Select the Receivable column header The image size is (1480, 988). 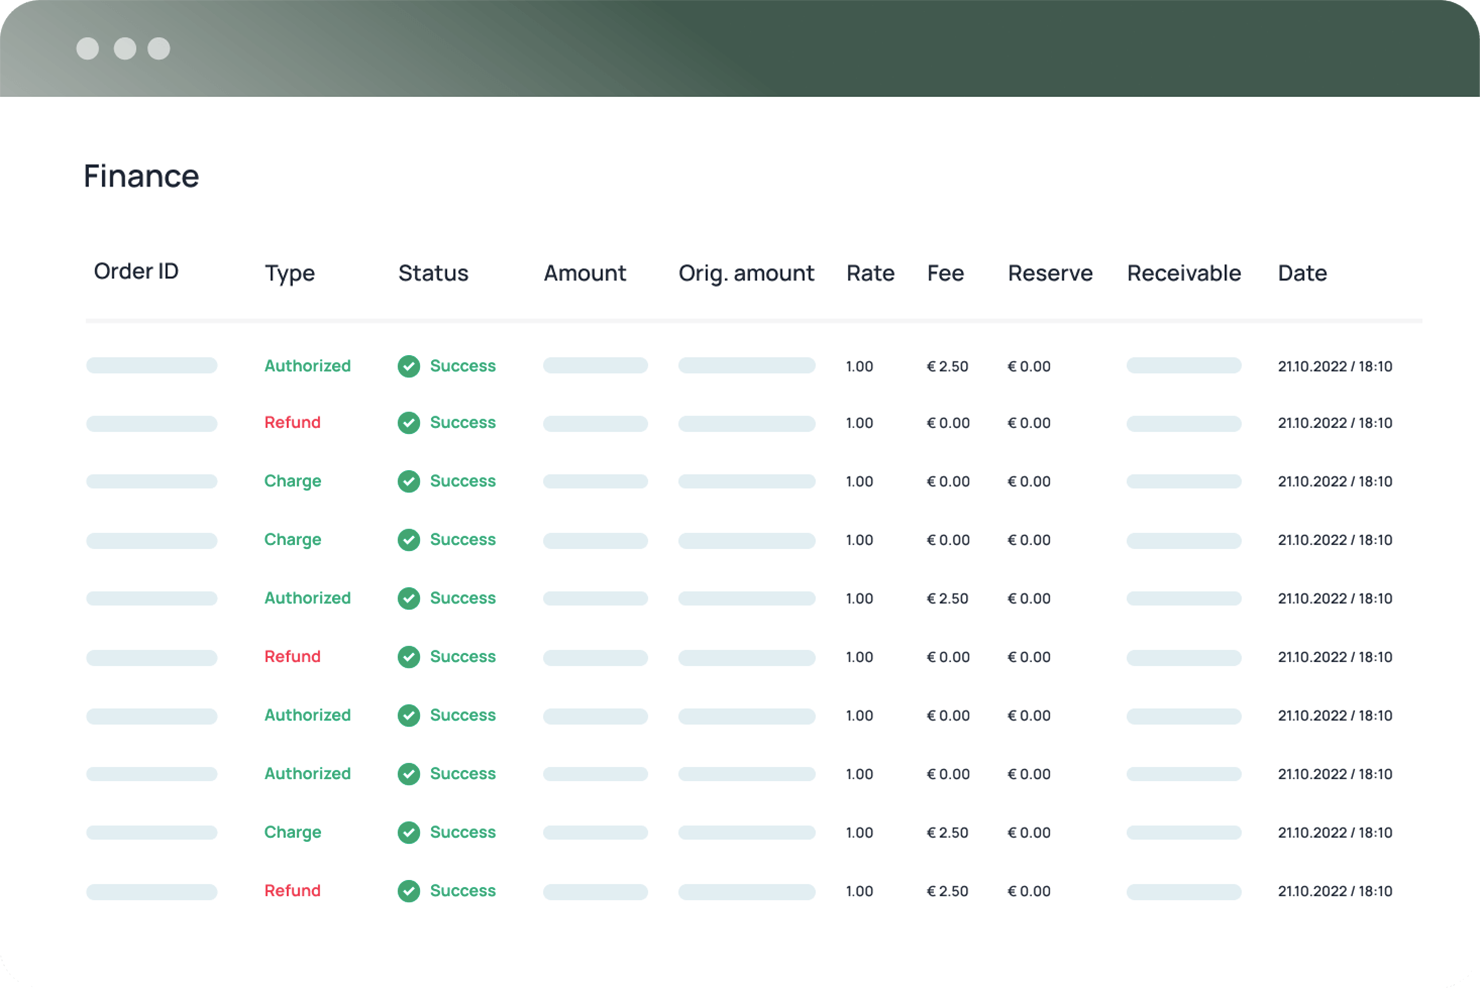tap(1184, 273)
